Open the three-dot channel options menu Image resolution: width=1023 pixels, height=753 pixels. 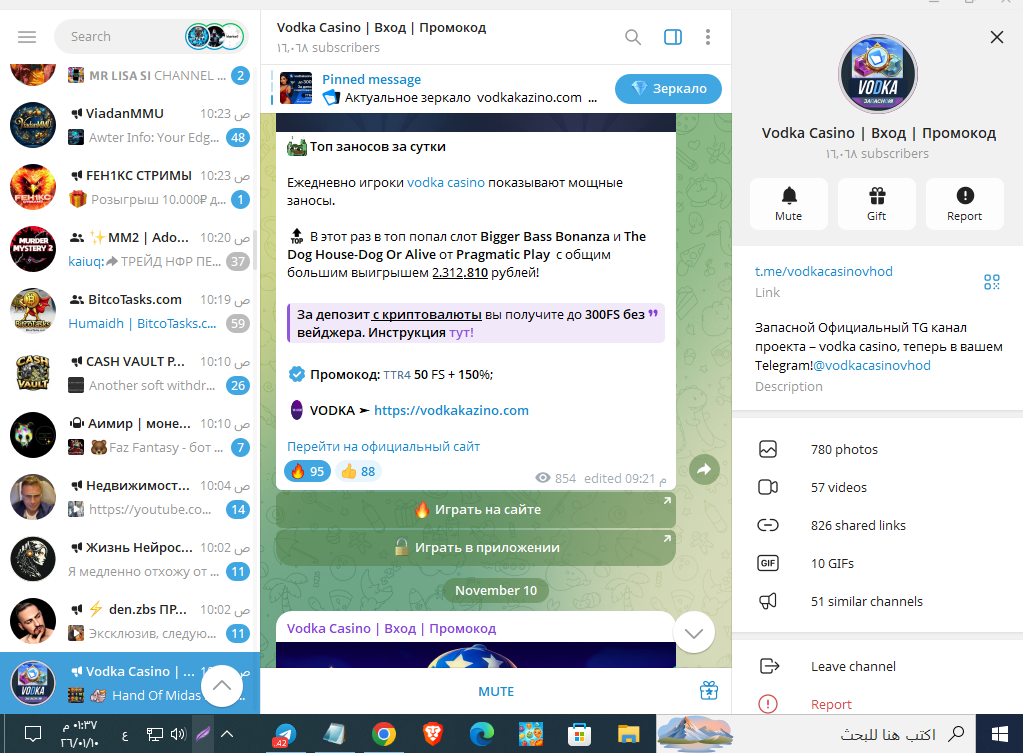pos(708,37)
